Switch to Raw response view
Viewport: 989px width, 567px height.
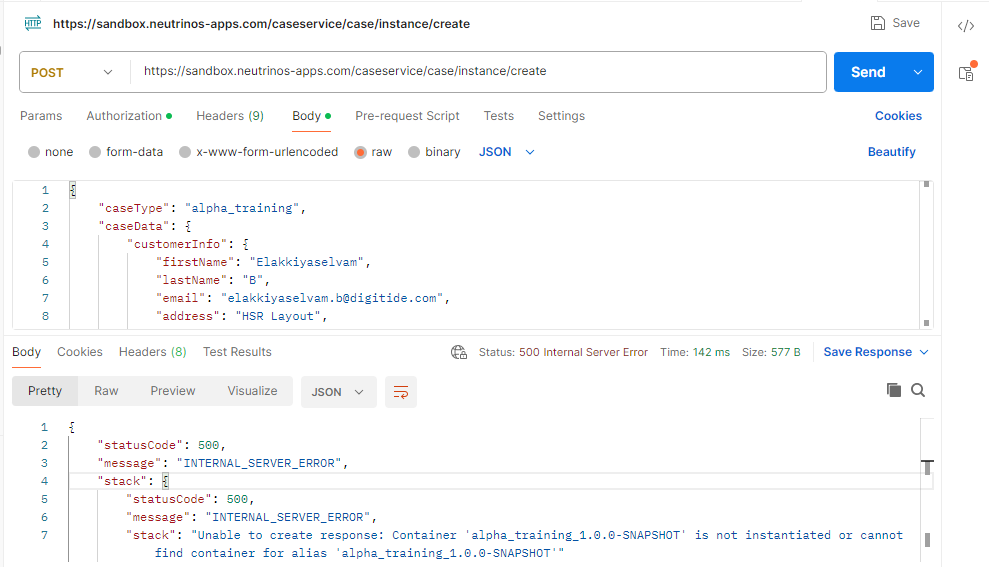(x=106, y=391)
